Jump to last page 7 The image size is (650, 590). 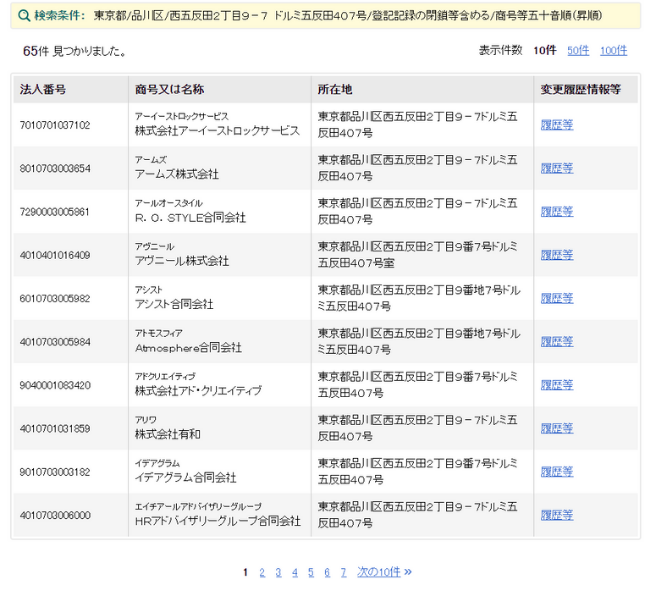coord(343,572)
